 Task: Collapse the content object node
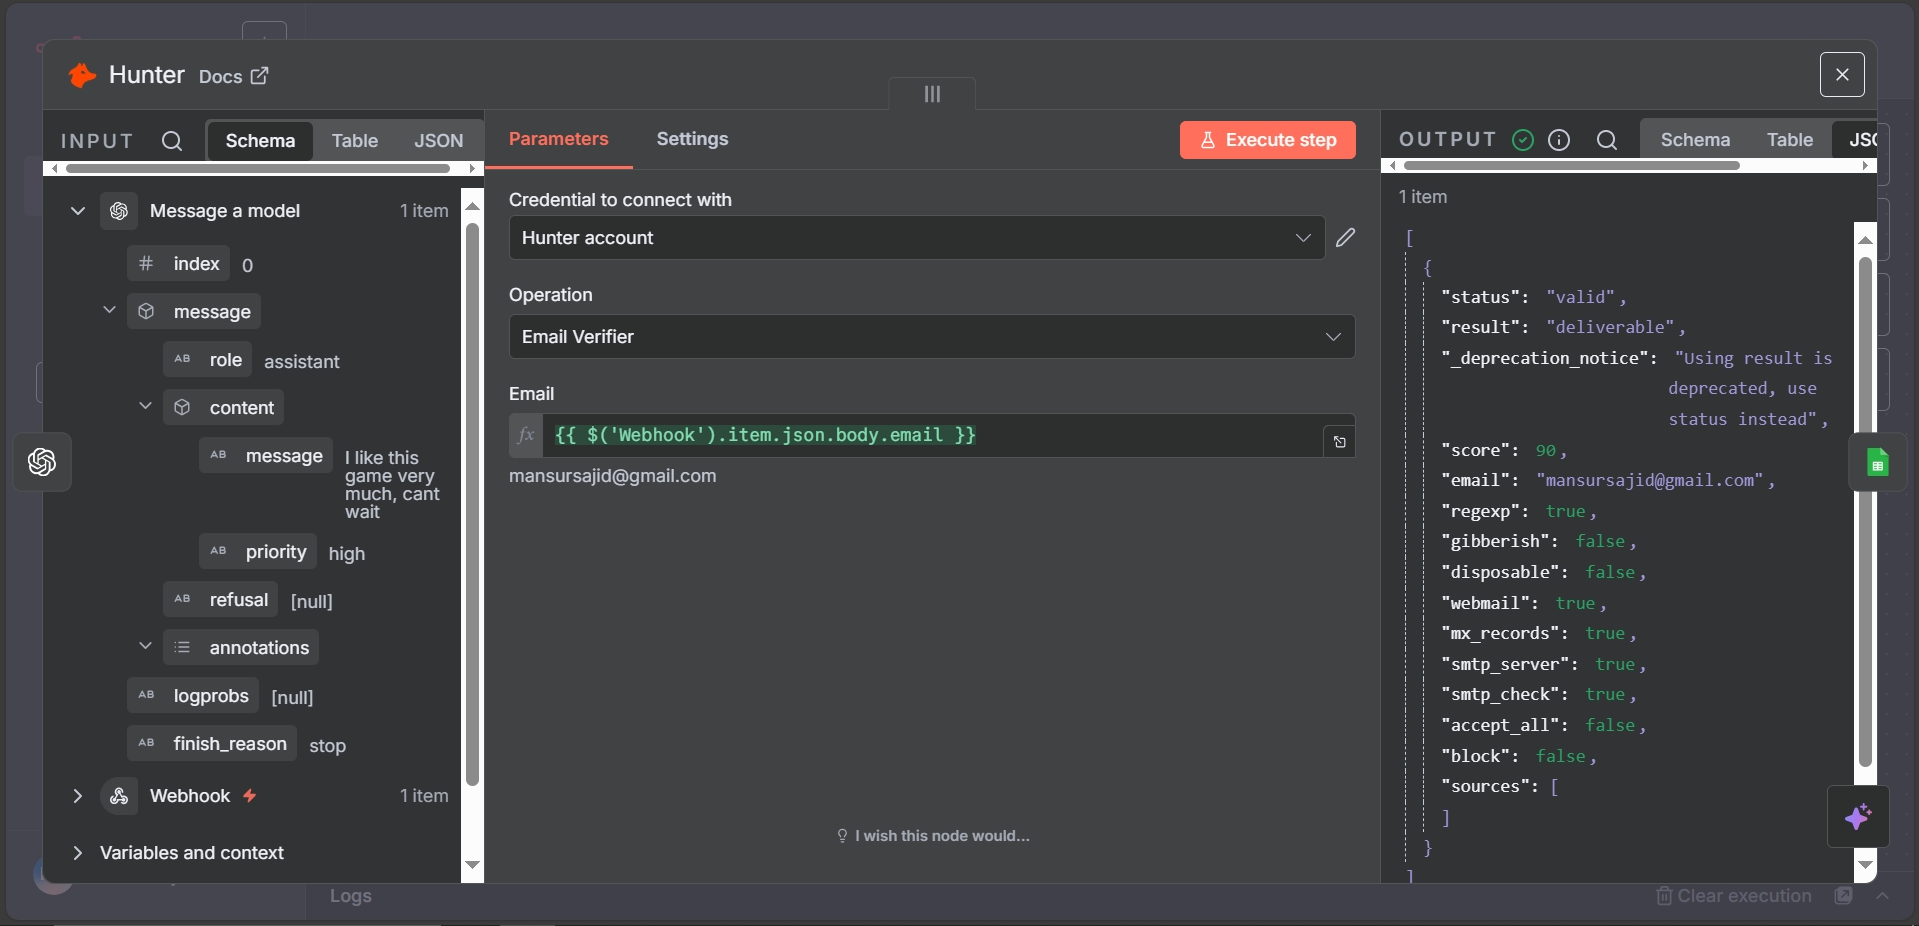145,406
